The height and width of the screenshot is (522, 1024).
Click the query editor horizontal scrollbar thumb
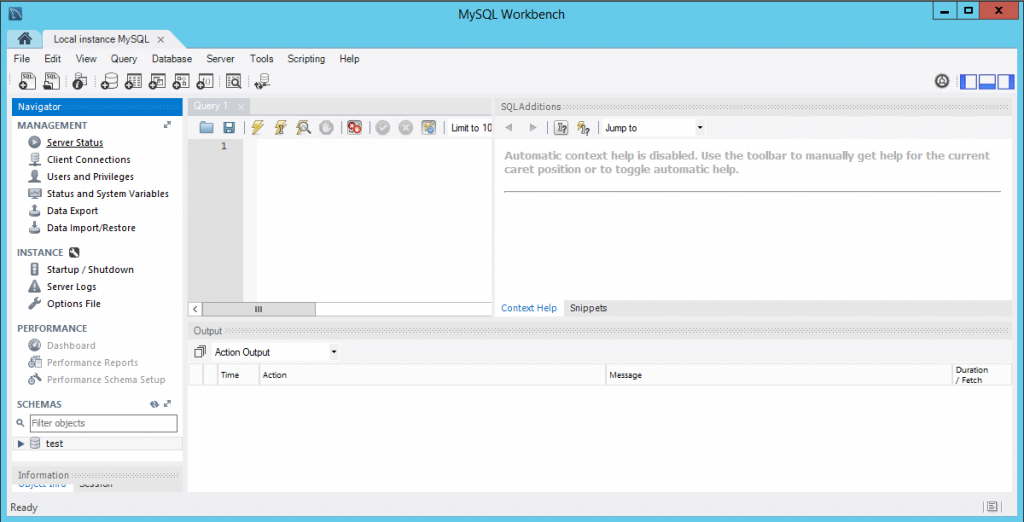coord(259,309)
